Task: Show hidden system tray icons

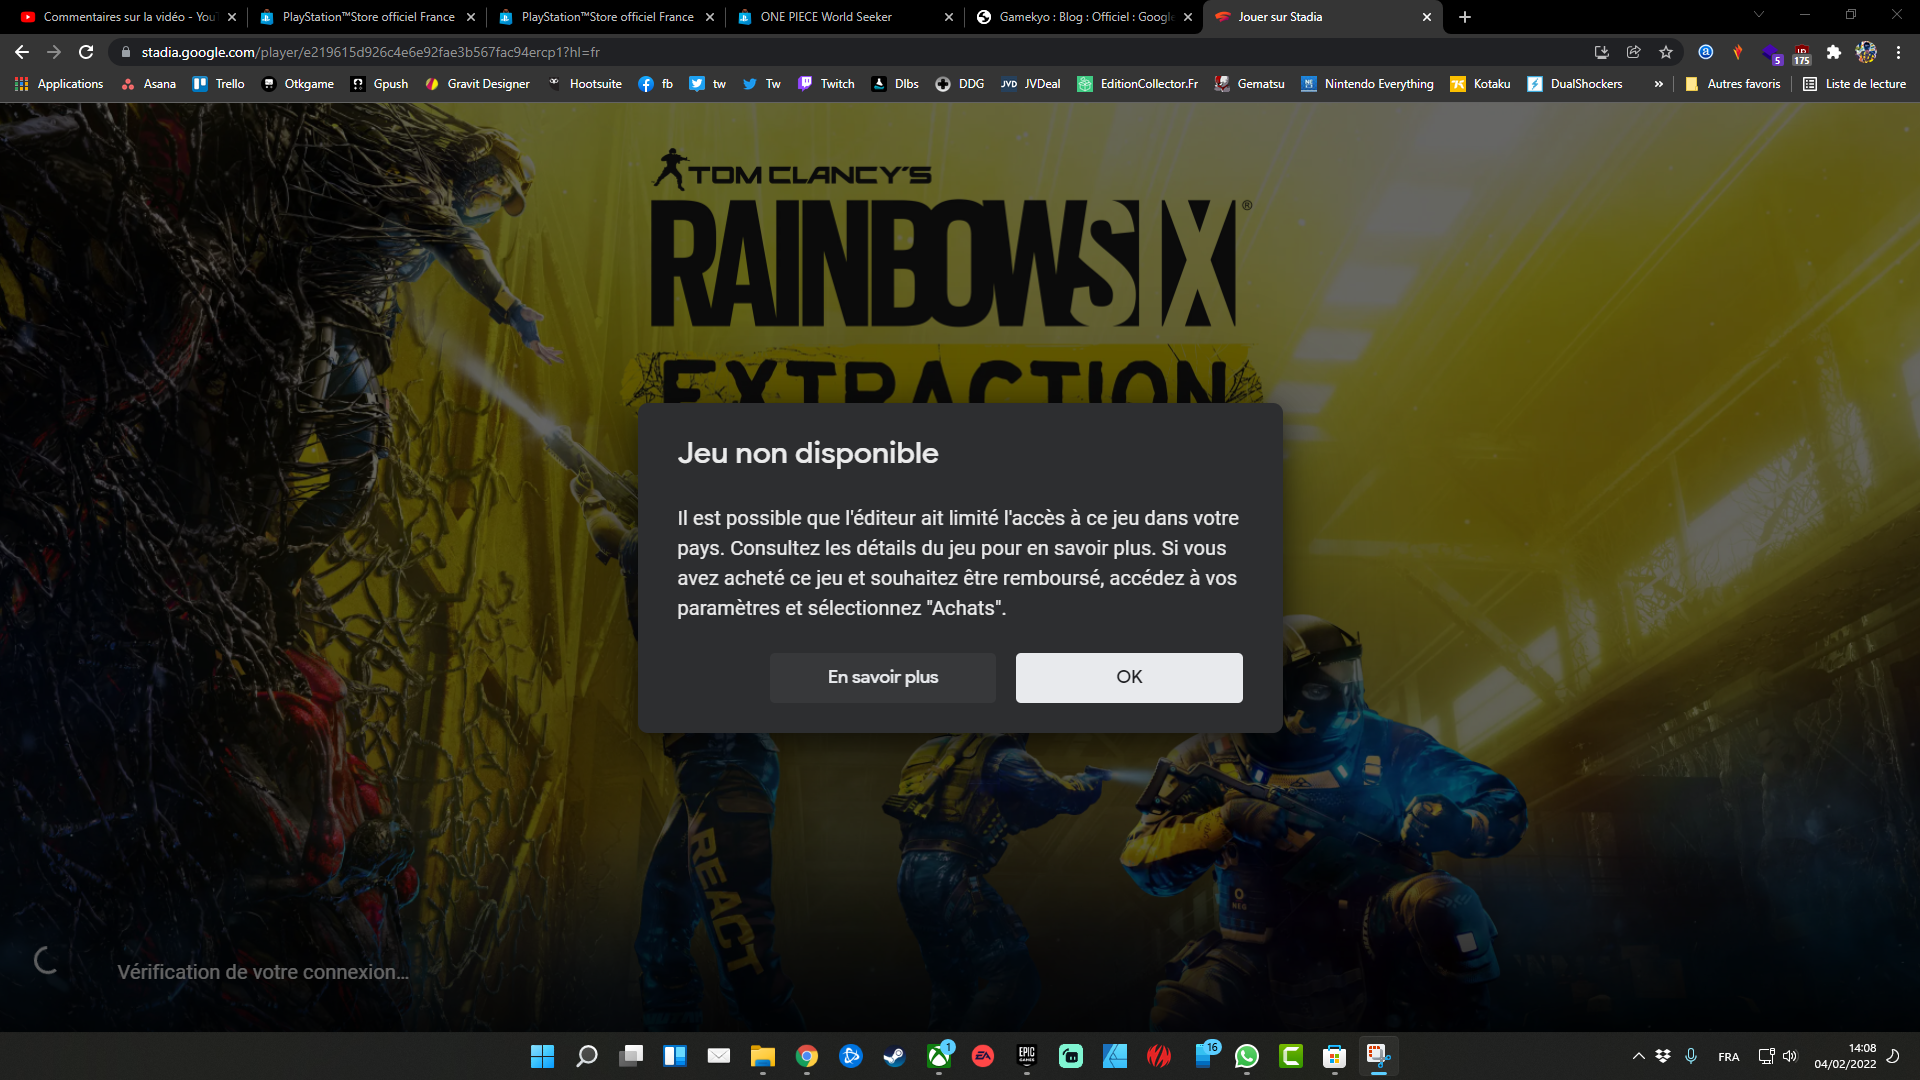Action: click(x=1638, y=1056)
